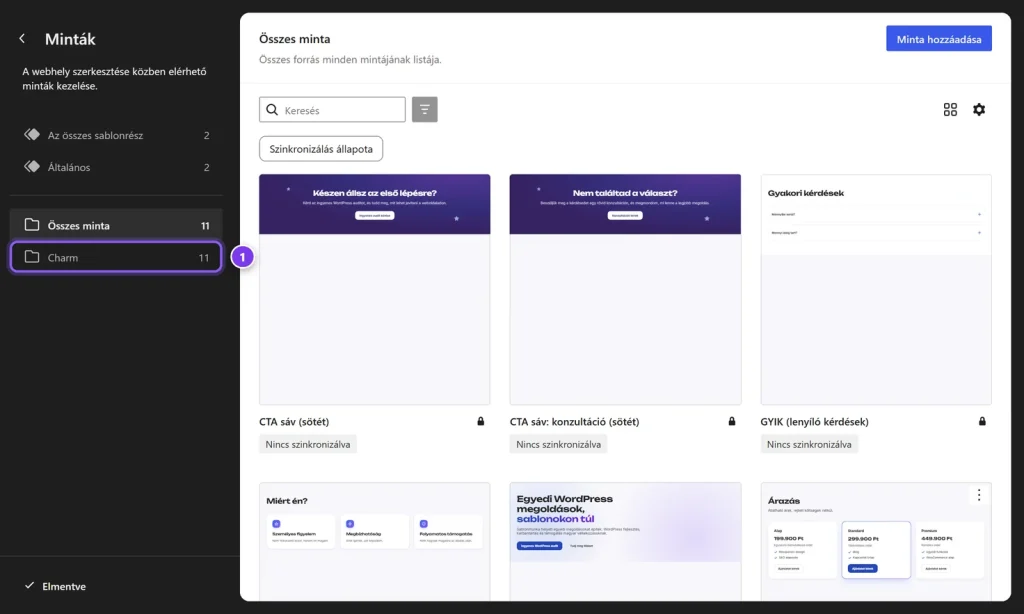Open the Egyedi WordPress megoldások pattern thumbnail
The height and width of the screenshot is (614, 1024).
[x=625, y=541]
